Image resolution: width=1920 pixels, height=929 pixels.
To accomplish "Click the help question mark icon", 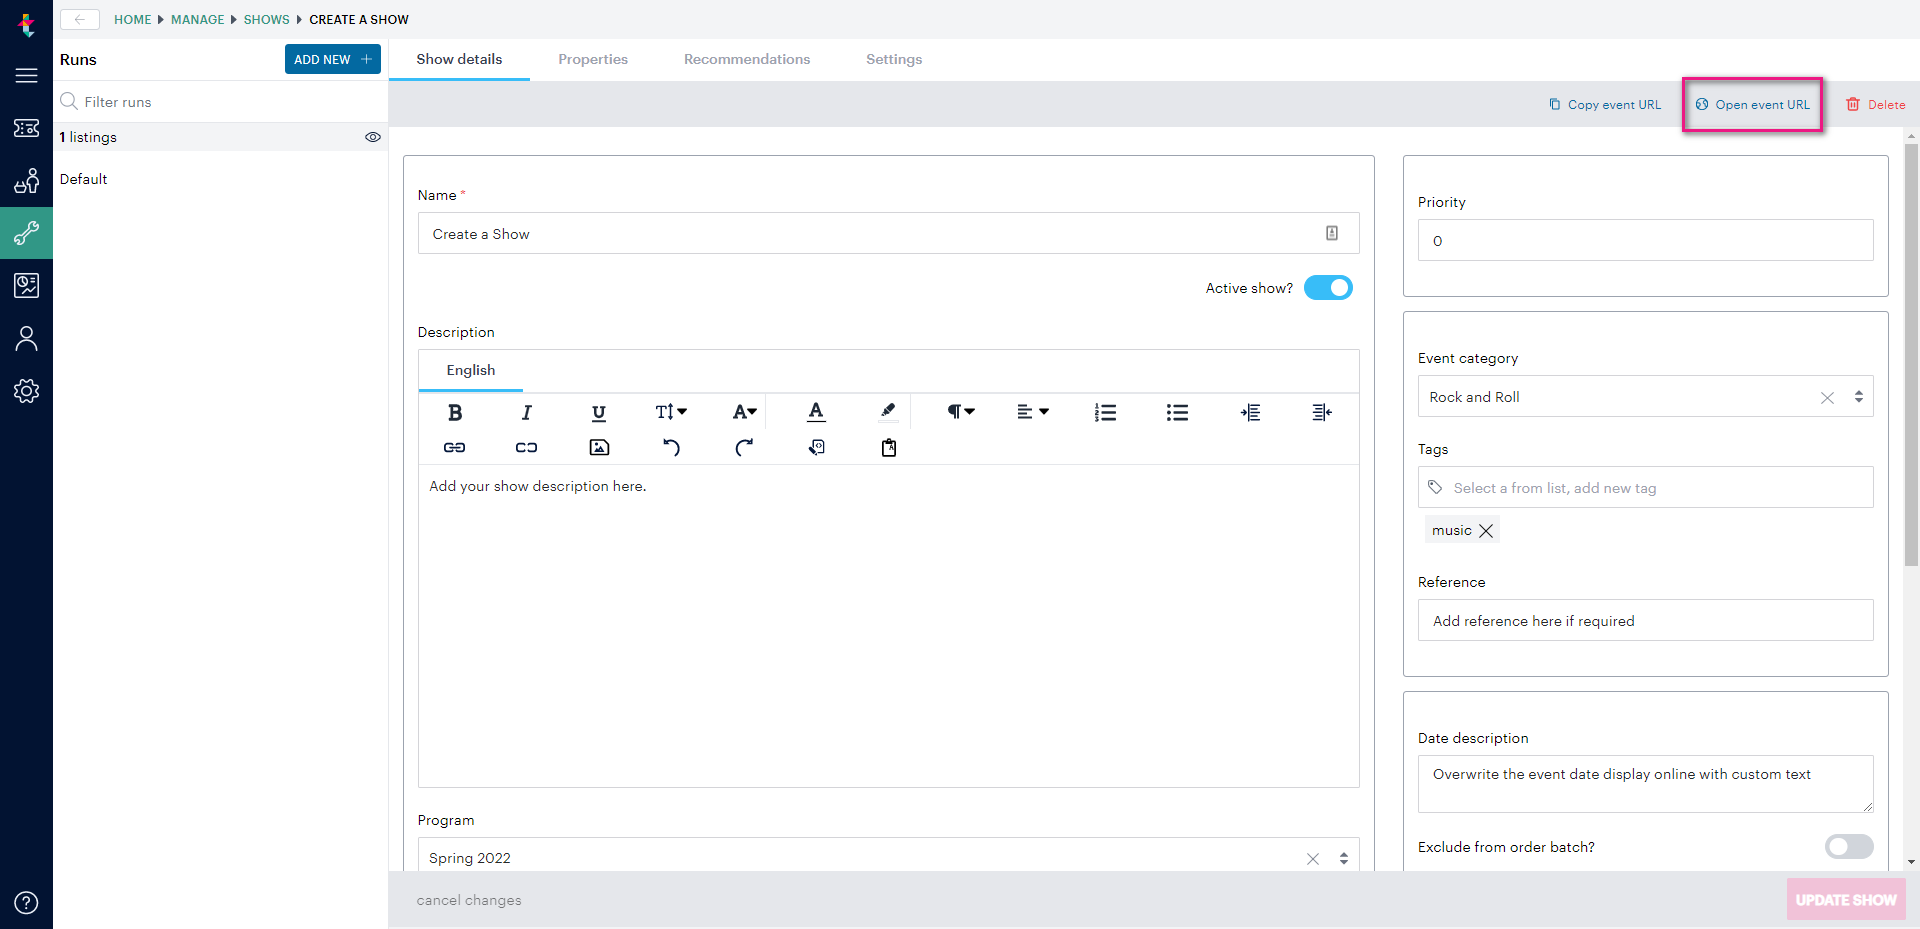I will coord(27,902).
